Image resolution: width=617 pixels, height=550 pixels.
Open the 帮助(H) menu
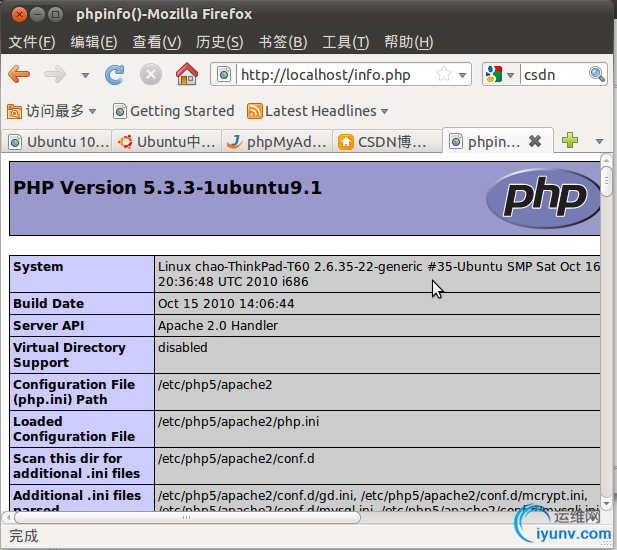409,42
